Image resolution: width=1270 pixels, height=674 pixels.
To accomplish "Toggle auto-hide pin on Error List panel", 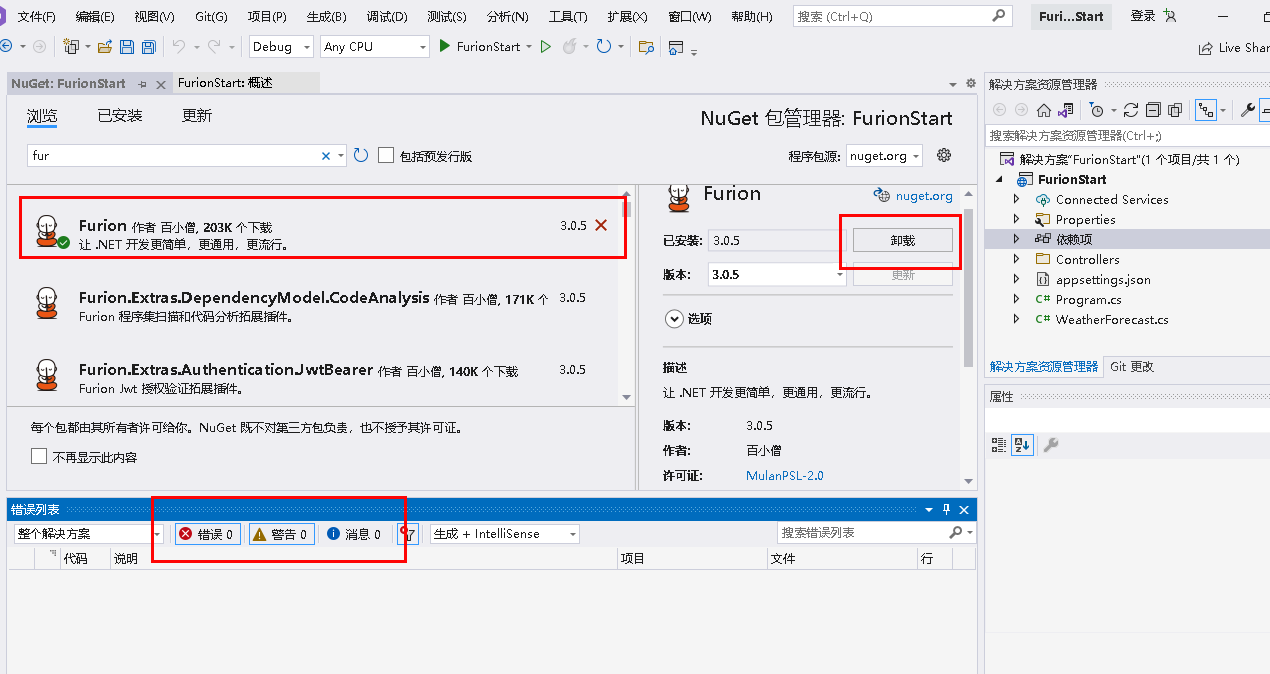I will (947, 509).
